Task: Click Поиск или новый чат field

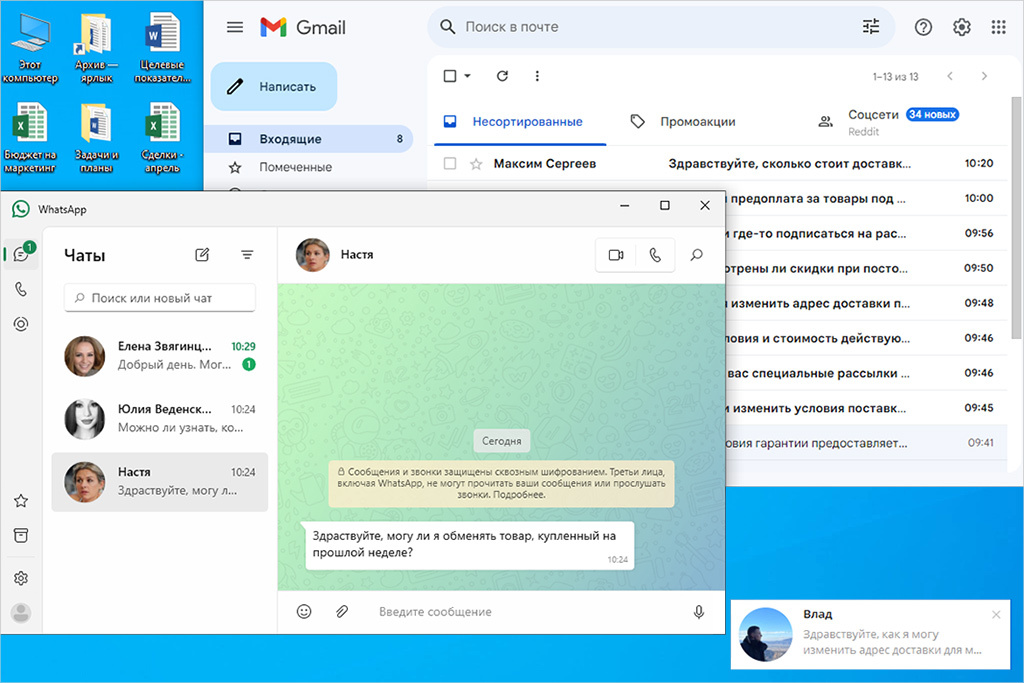Action: coord(159,298)
